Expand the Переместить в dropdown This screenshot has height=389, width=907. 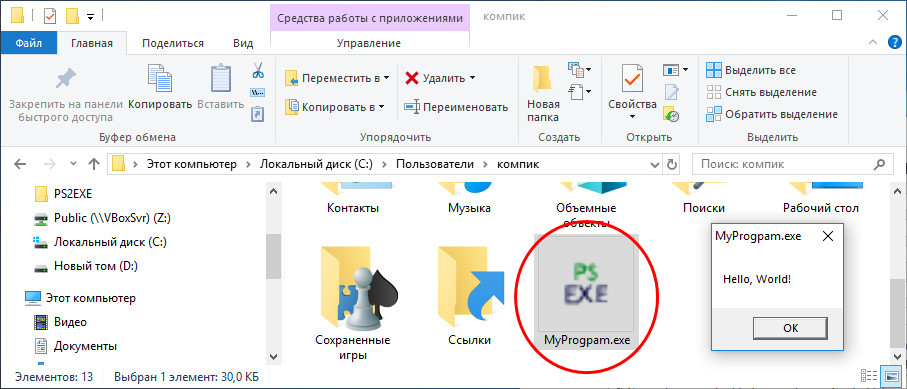pos(386,78)
